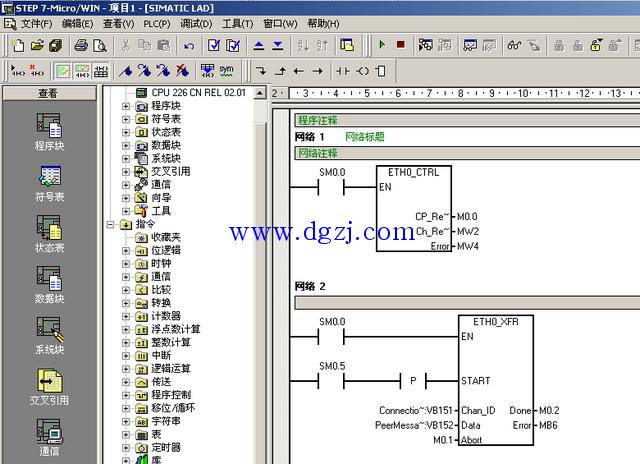The width and height of the screenshot is (640, 464).
Task: Open print preview from the toolbar
Action: pos(100,45)
